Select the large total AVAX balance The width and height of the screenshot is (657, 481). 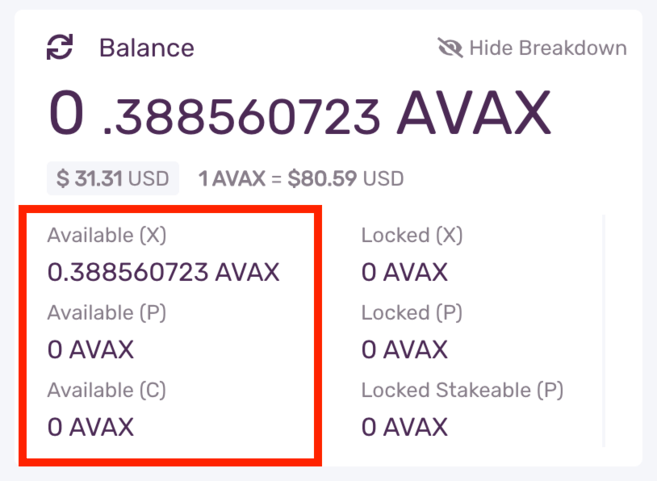coord(299,115)
